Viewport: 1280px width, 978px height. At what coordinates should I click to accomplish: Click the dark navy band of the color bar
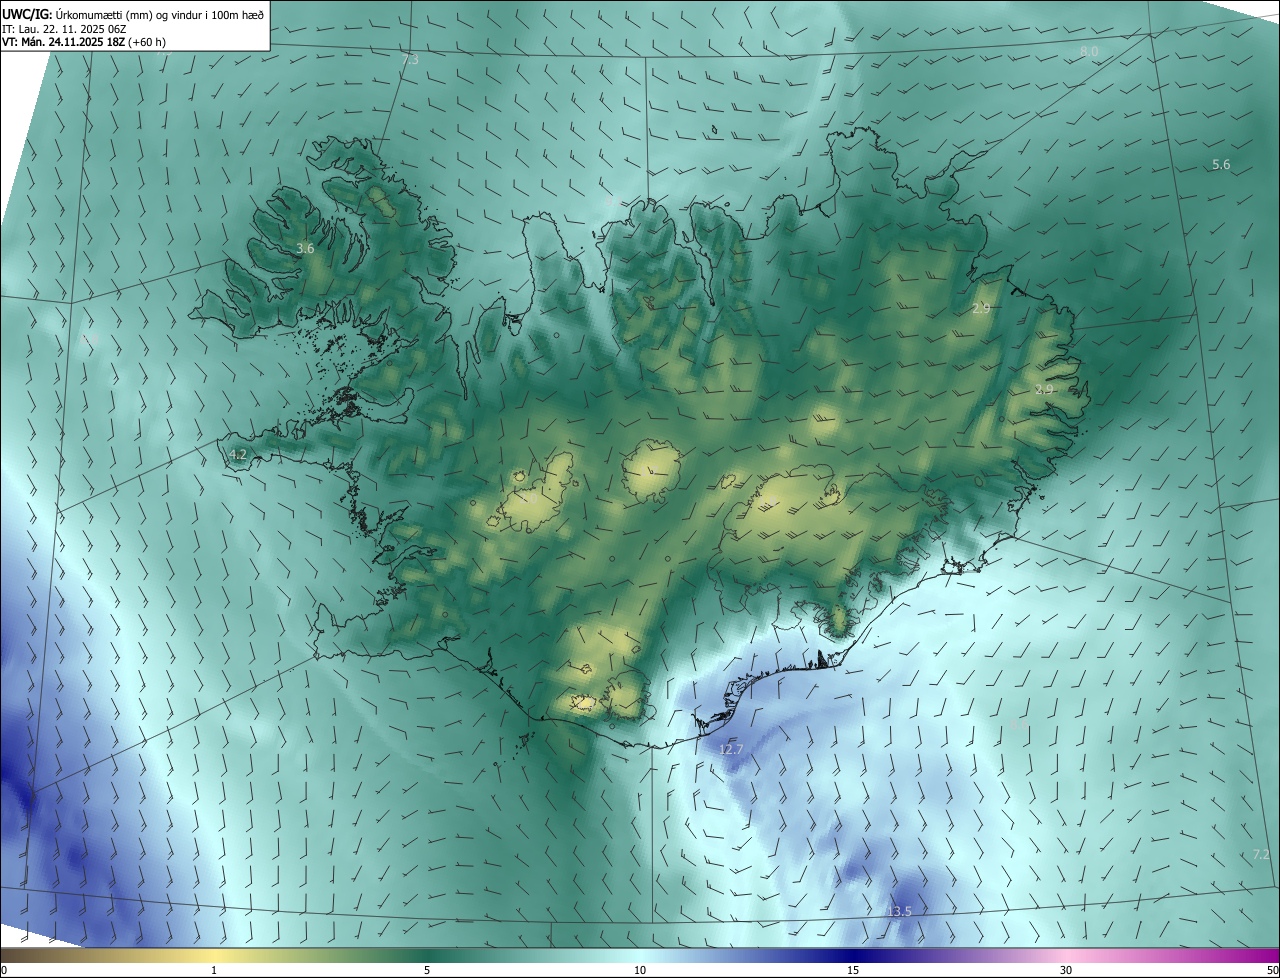[853, 955]
